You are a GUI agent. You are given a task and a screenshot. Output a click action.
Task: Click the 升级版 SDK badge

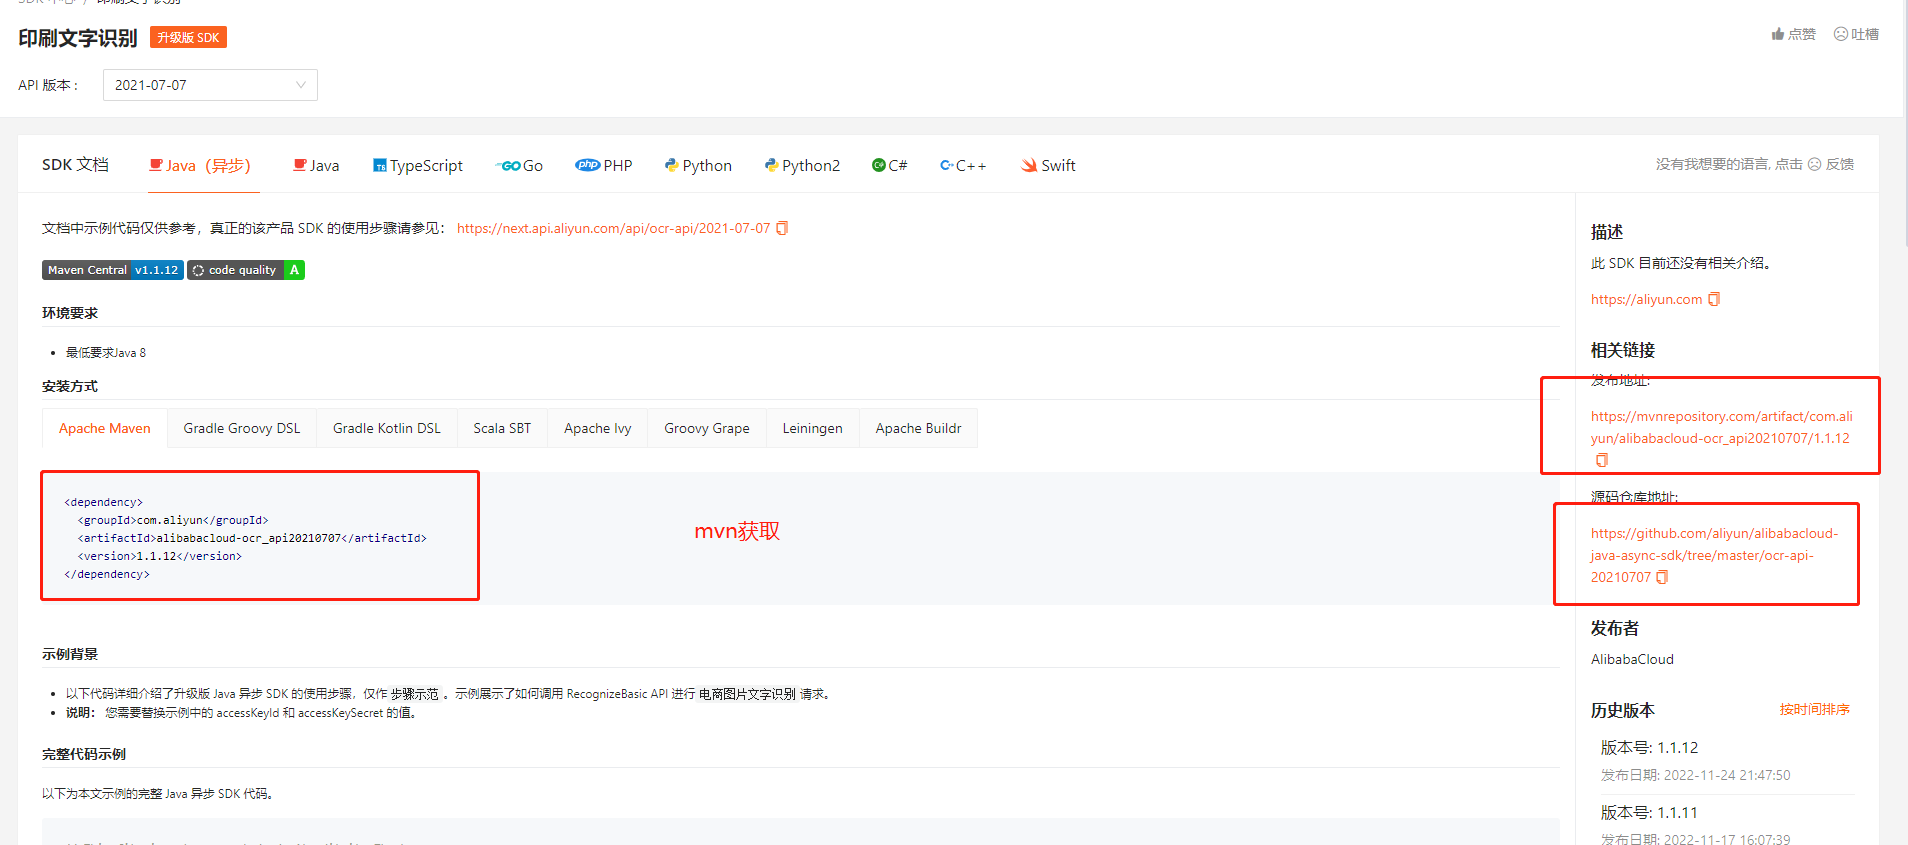click(x=188, y=37)
